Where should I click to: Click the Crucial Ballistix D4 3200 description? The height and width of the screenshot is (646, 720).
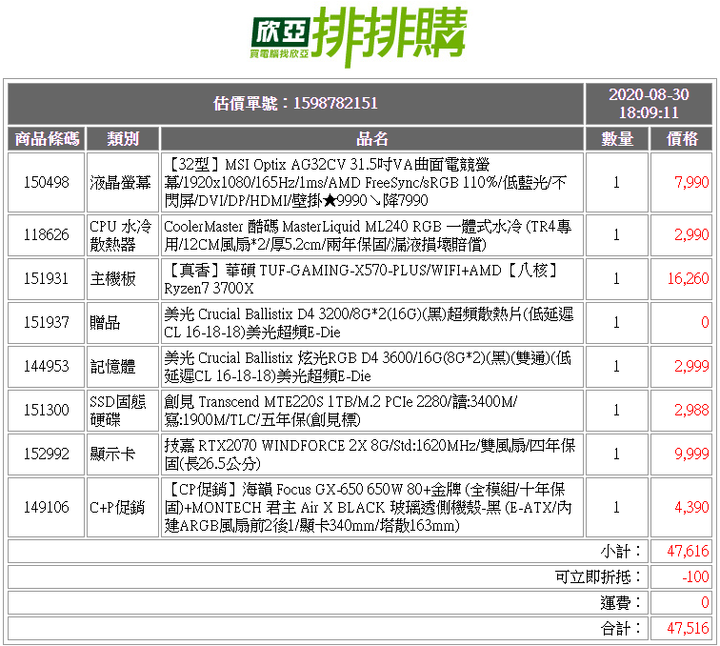[x=369, y=322]
